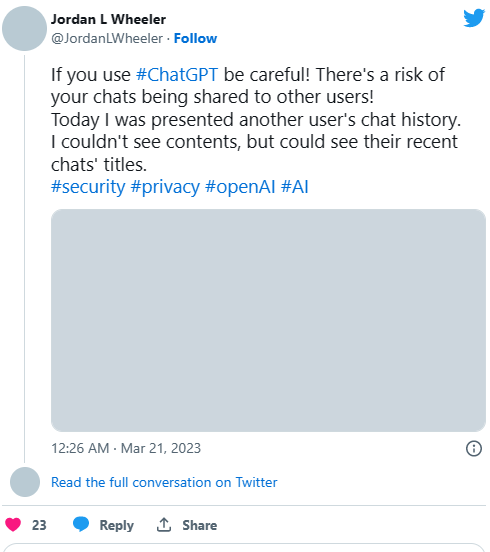Open the #security hashtag
The height and width of the screenshot is (552, 490).
coord(88,187)
